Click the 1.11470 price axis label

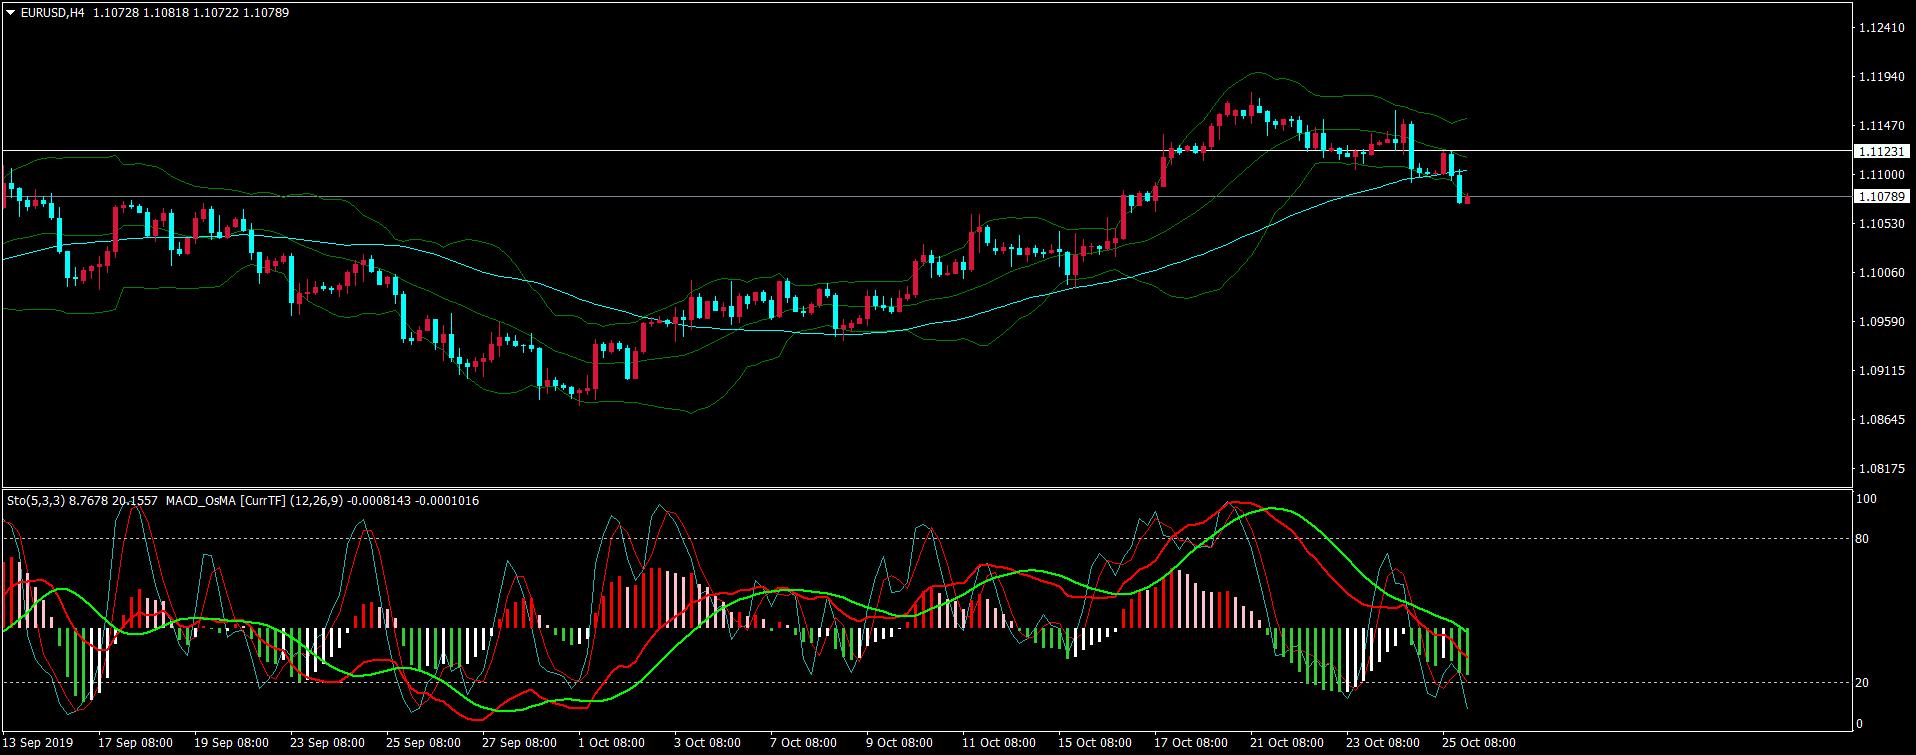coord(1880,126)
